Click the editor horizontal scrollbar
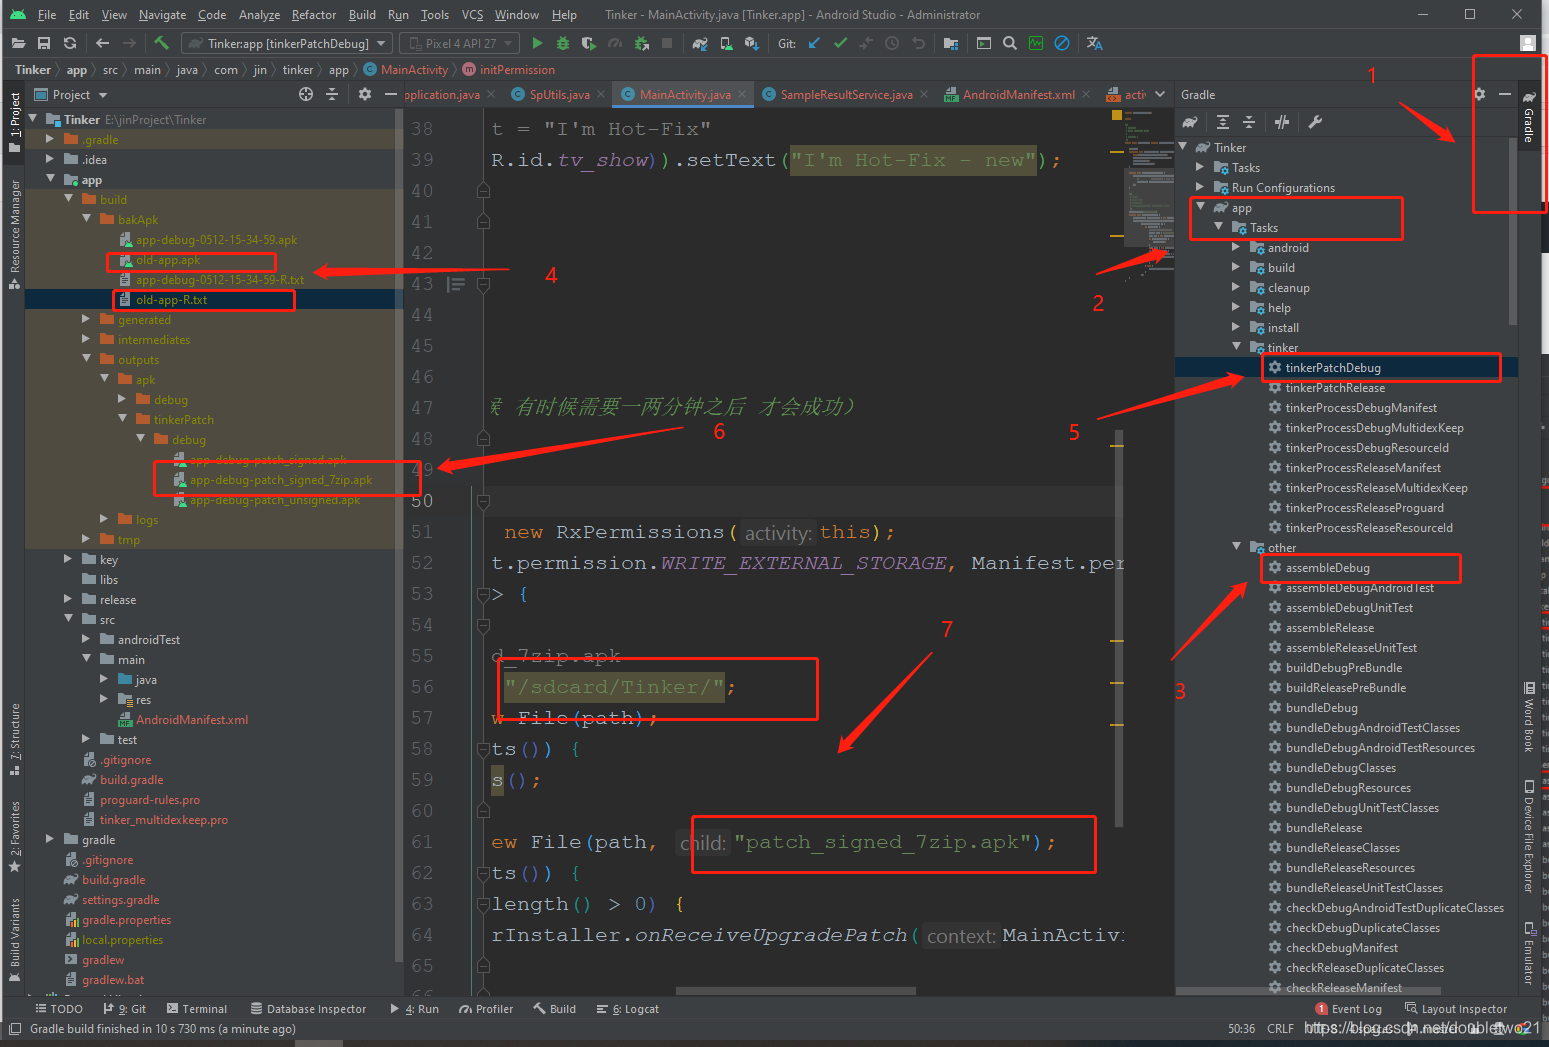This screenshot has width=1549, height=1047. [795, 991]
